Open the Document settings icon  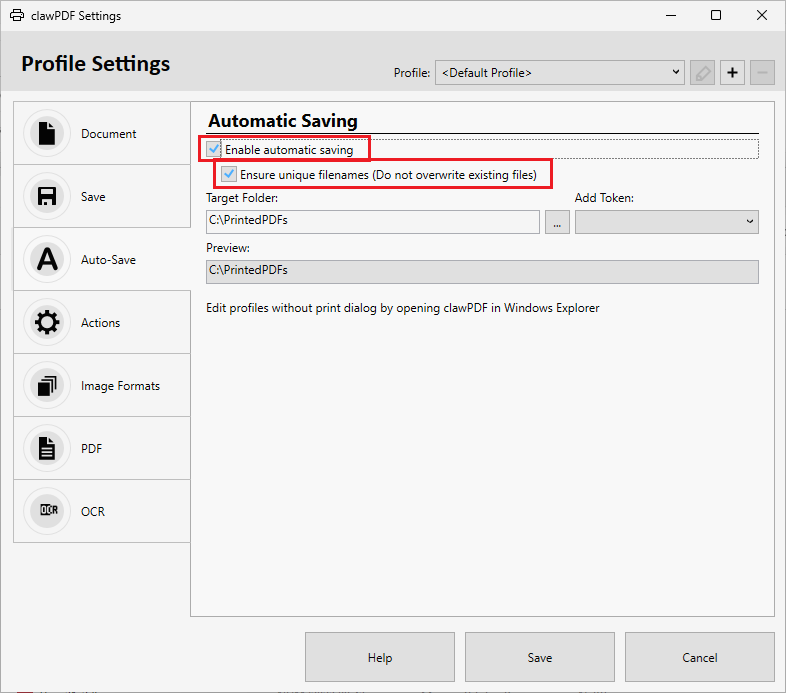[47, 133]
